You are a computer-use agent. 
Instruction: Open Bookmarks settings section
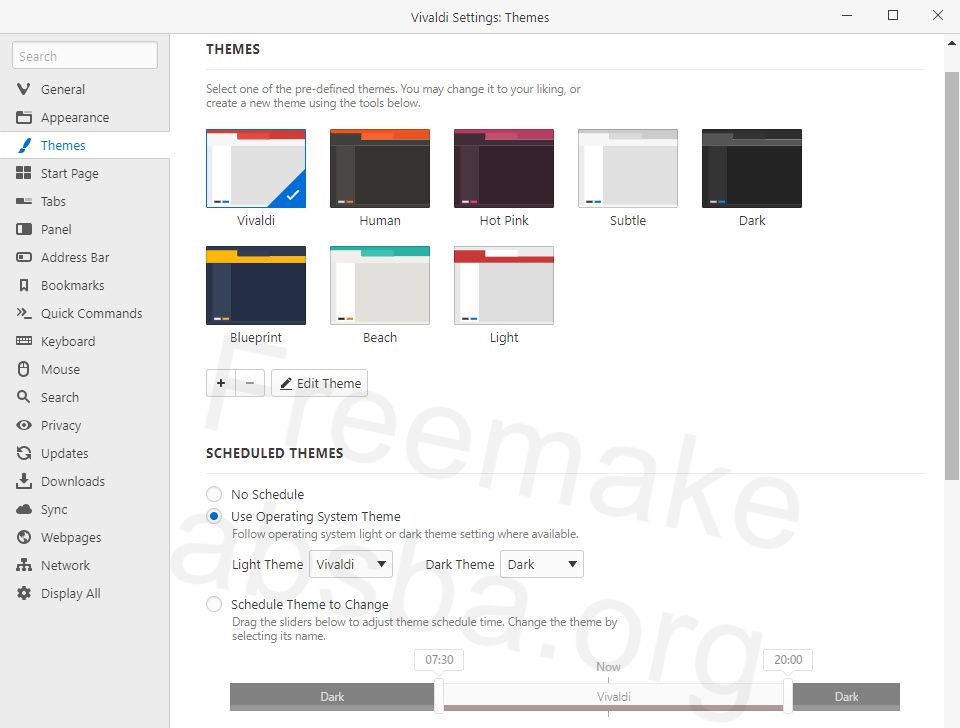point(84,285)
